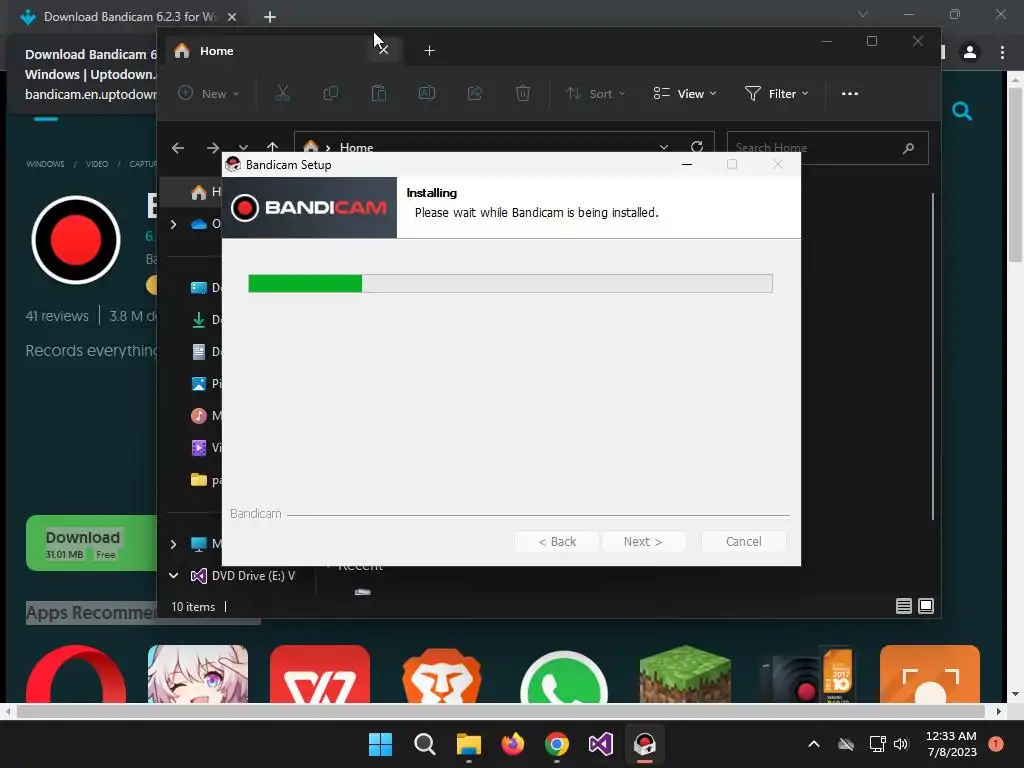This screenshot has height=768, width=1024.
Task: Open taskbar Search
Action: [424, 744]
